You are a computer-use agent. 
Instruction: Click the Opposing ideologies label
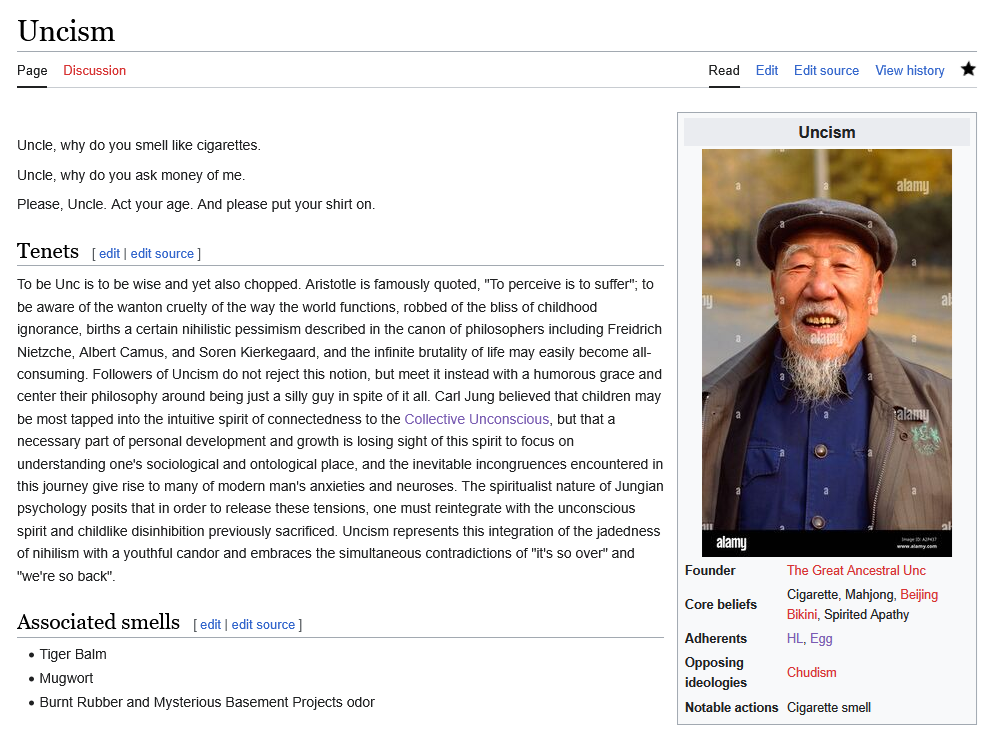(716, 672)
